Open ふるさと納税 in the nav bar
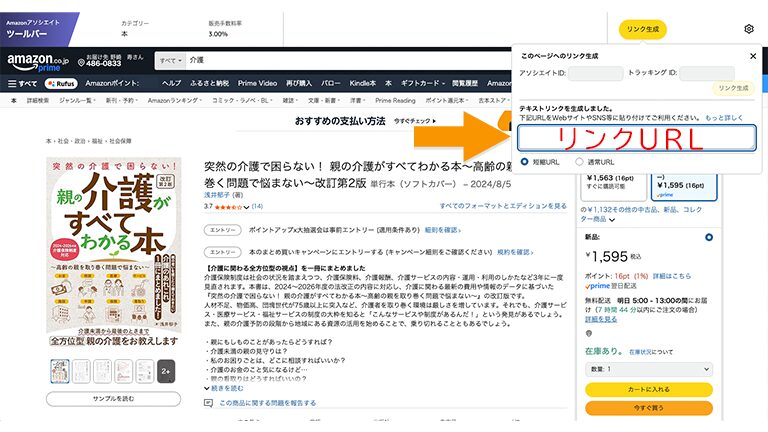Screen dimensions: 768x432 coord(209,83)
